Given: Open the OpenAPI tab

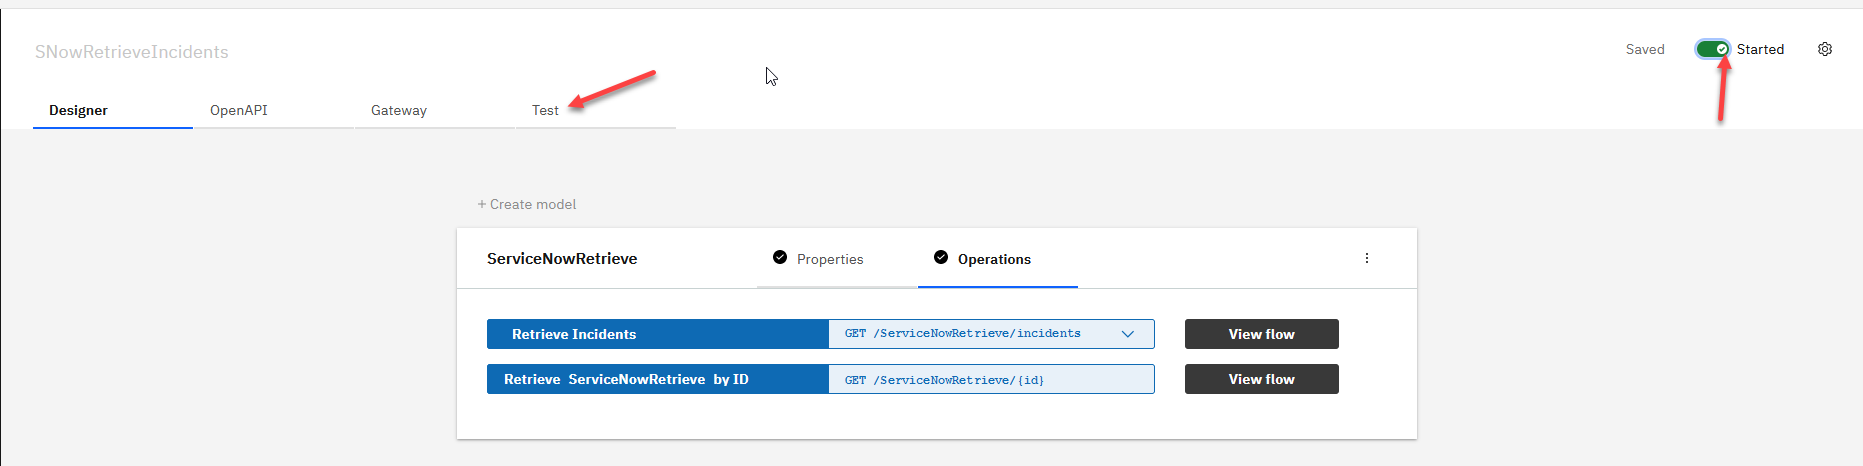Looking at the screenshot, I should tap(239, 110).
